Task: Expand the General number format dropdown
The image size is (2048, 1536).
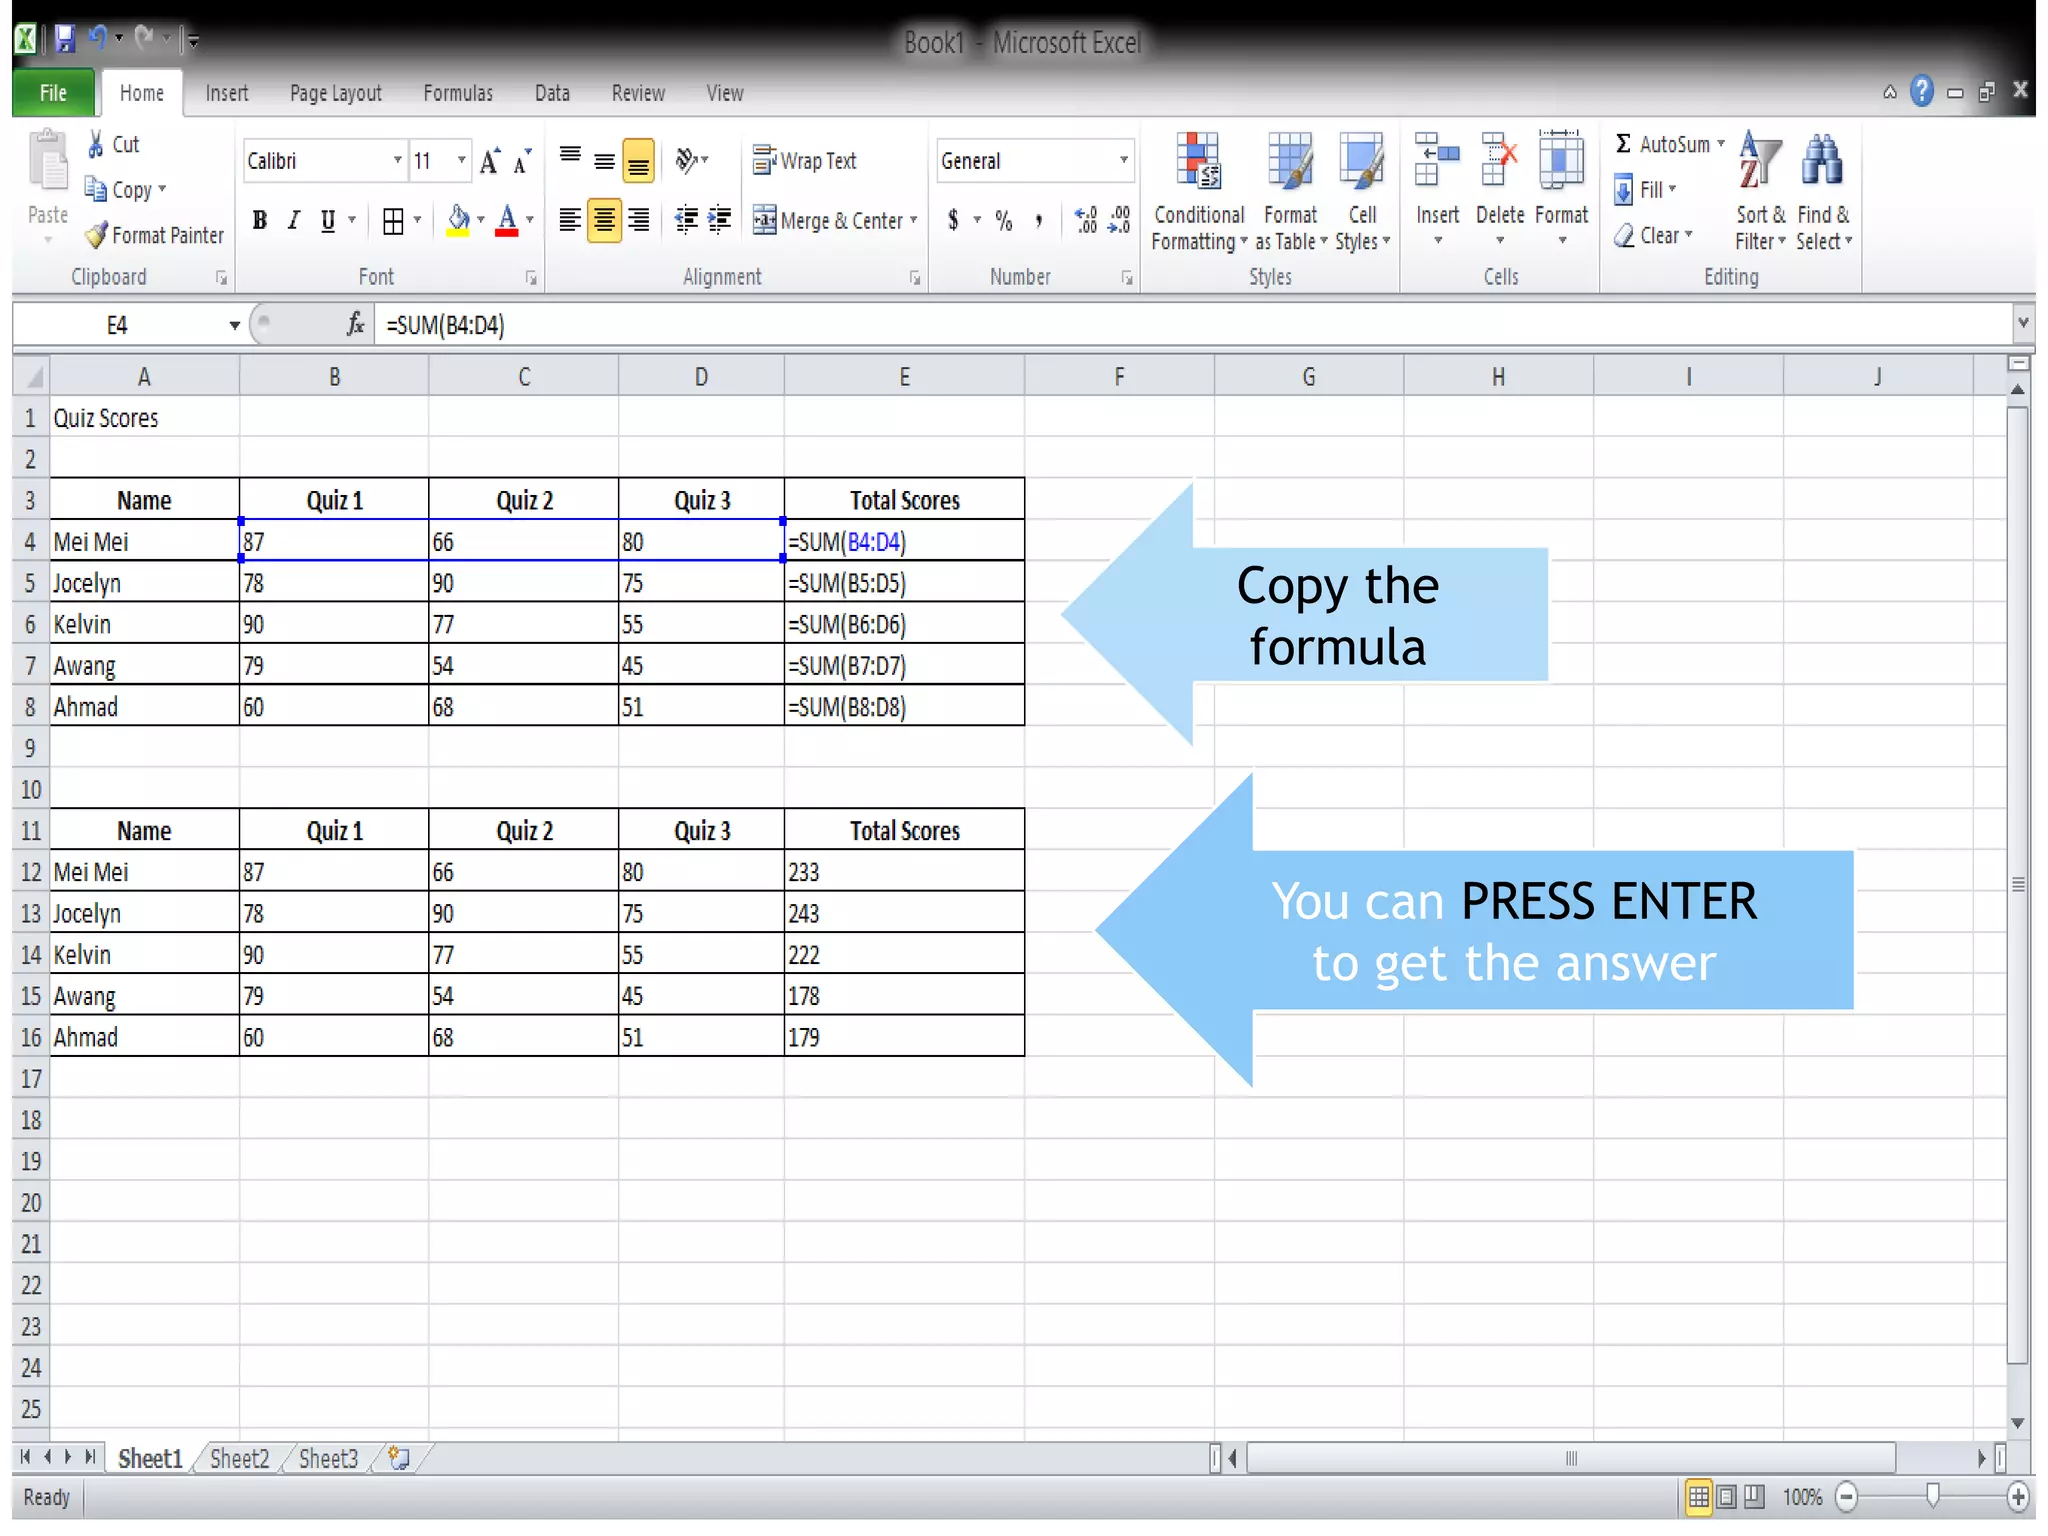Action: pyautogui.click(x=1123, y=161)
